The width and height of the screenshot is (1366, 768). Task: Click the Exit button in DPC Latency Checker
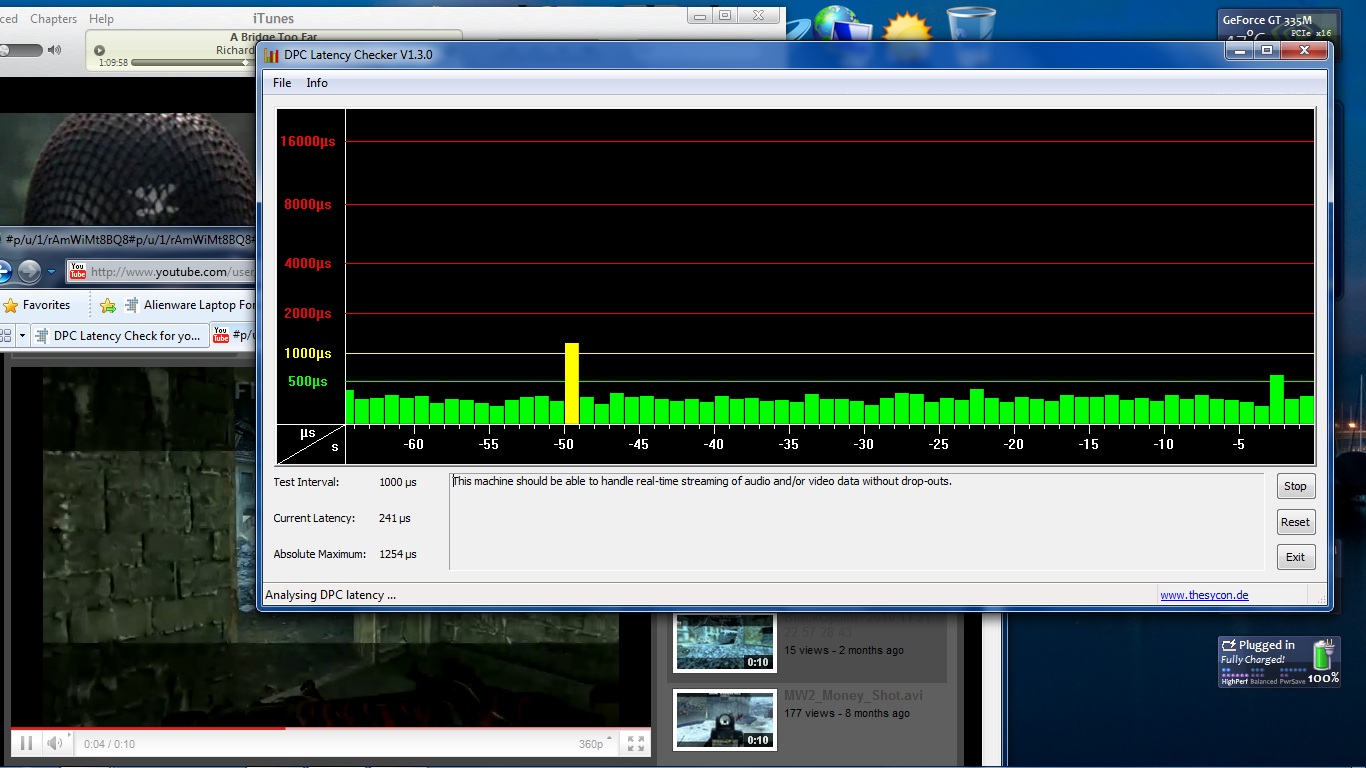[x=1295, y=557]
